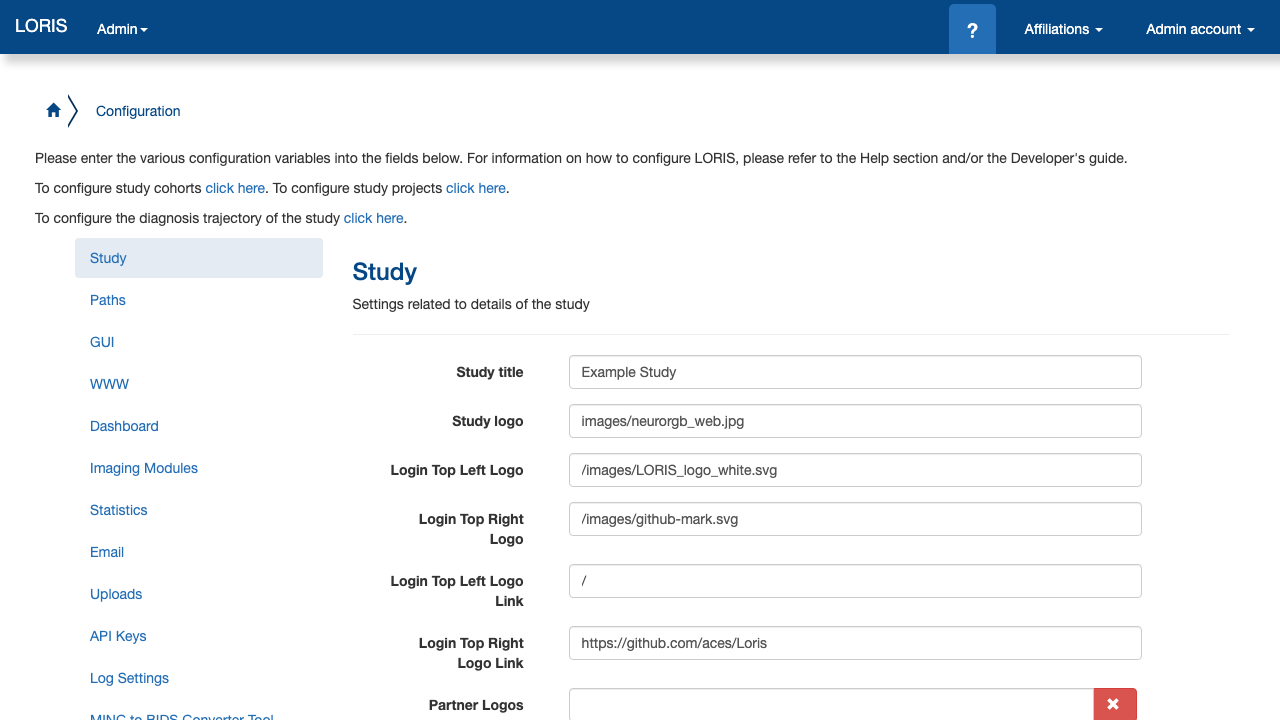1280x720 pixels.
Task: Switch to the GUI settings tab
Action: point(199,342)
